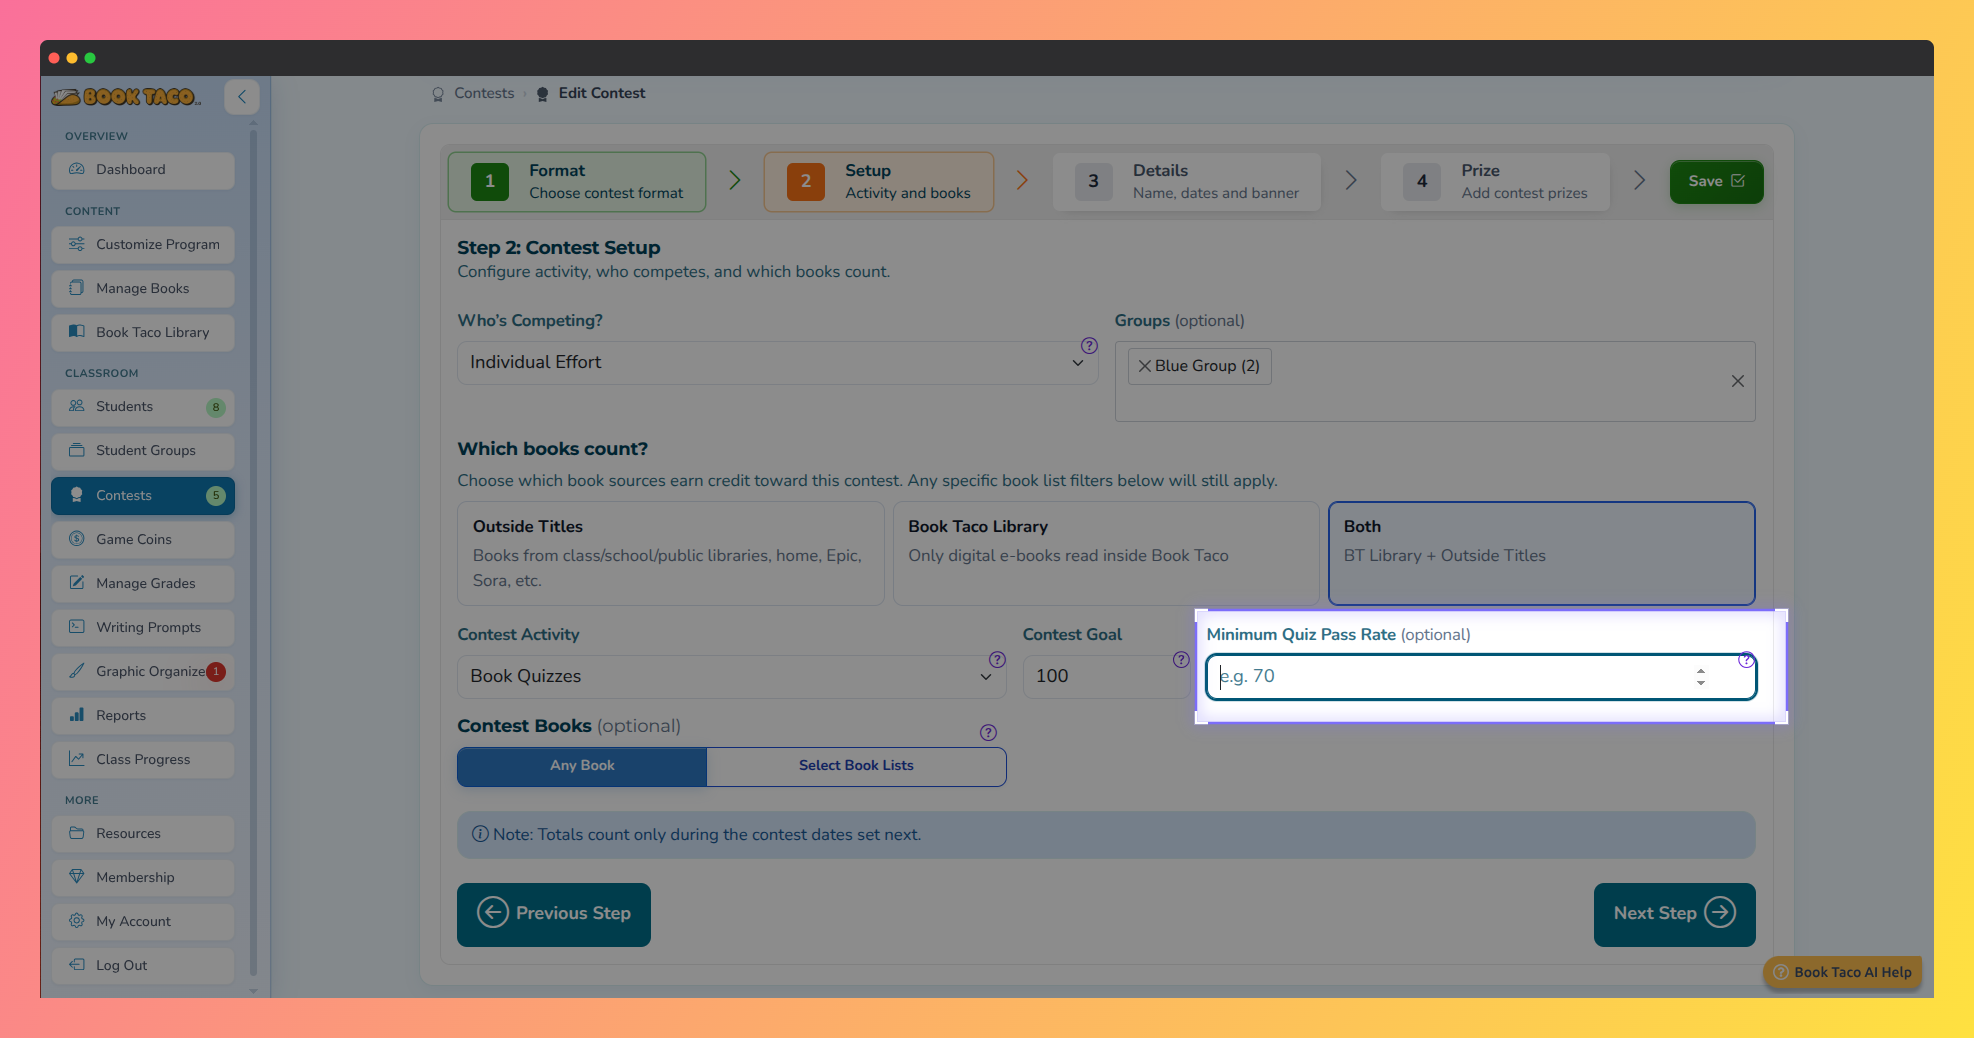This screenshot has width=1974, height=1038.
Task: Click the Membership diamond icon
Action: 77,877
